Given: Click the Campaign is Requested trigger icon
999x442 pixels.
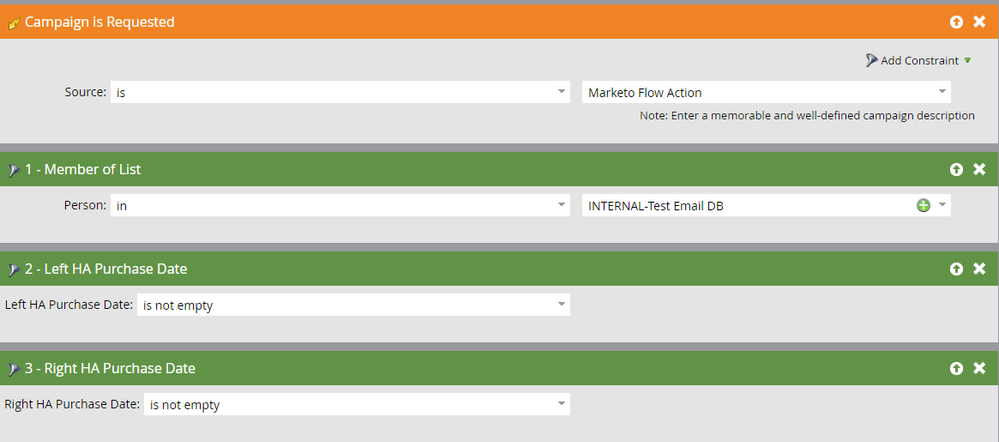Looking at the screenshot, I should tap(13, 24).
